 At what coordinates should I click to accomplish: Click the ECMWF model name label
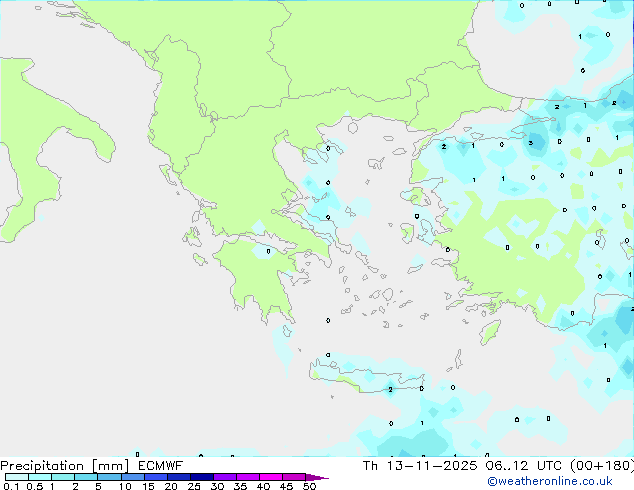(161, 466)
